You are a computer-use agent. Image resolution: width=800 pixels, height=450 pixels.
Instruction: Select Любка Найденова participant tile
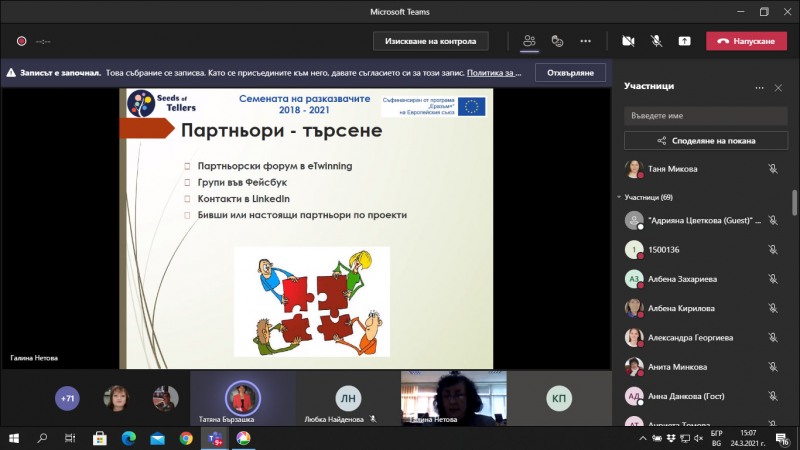point(348,398)
